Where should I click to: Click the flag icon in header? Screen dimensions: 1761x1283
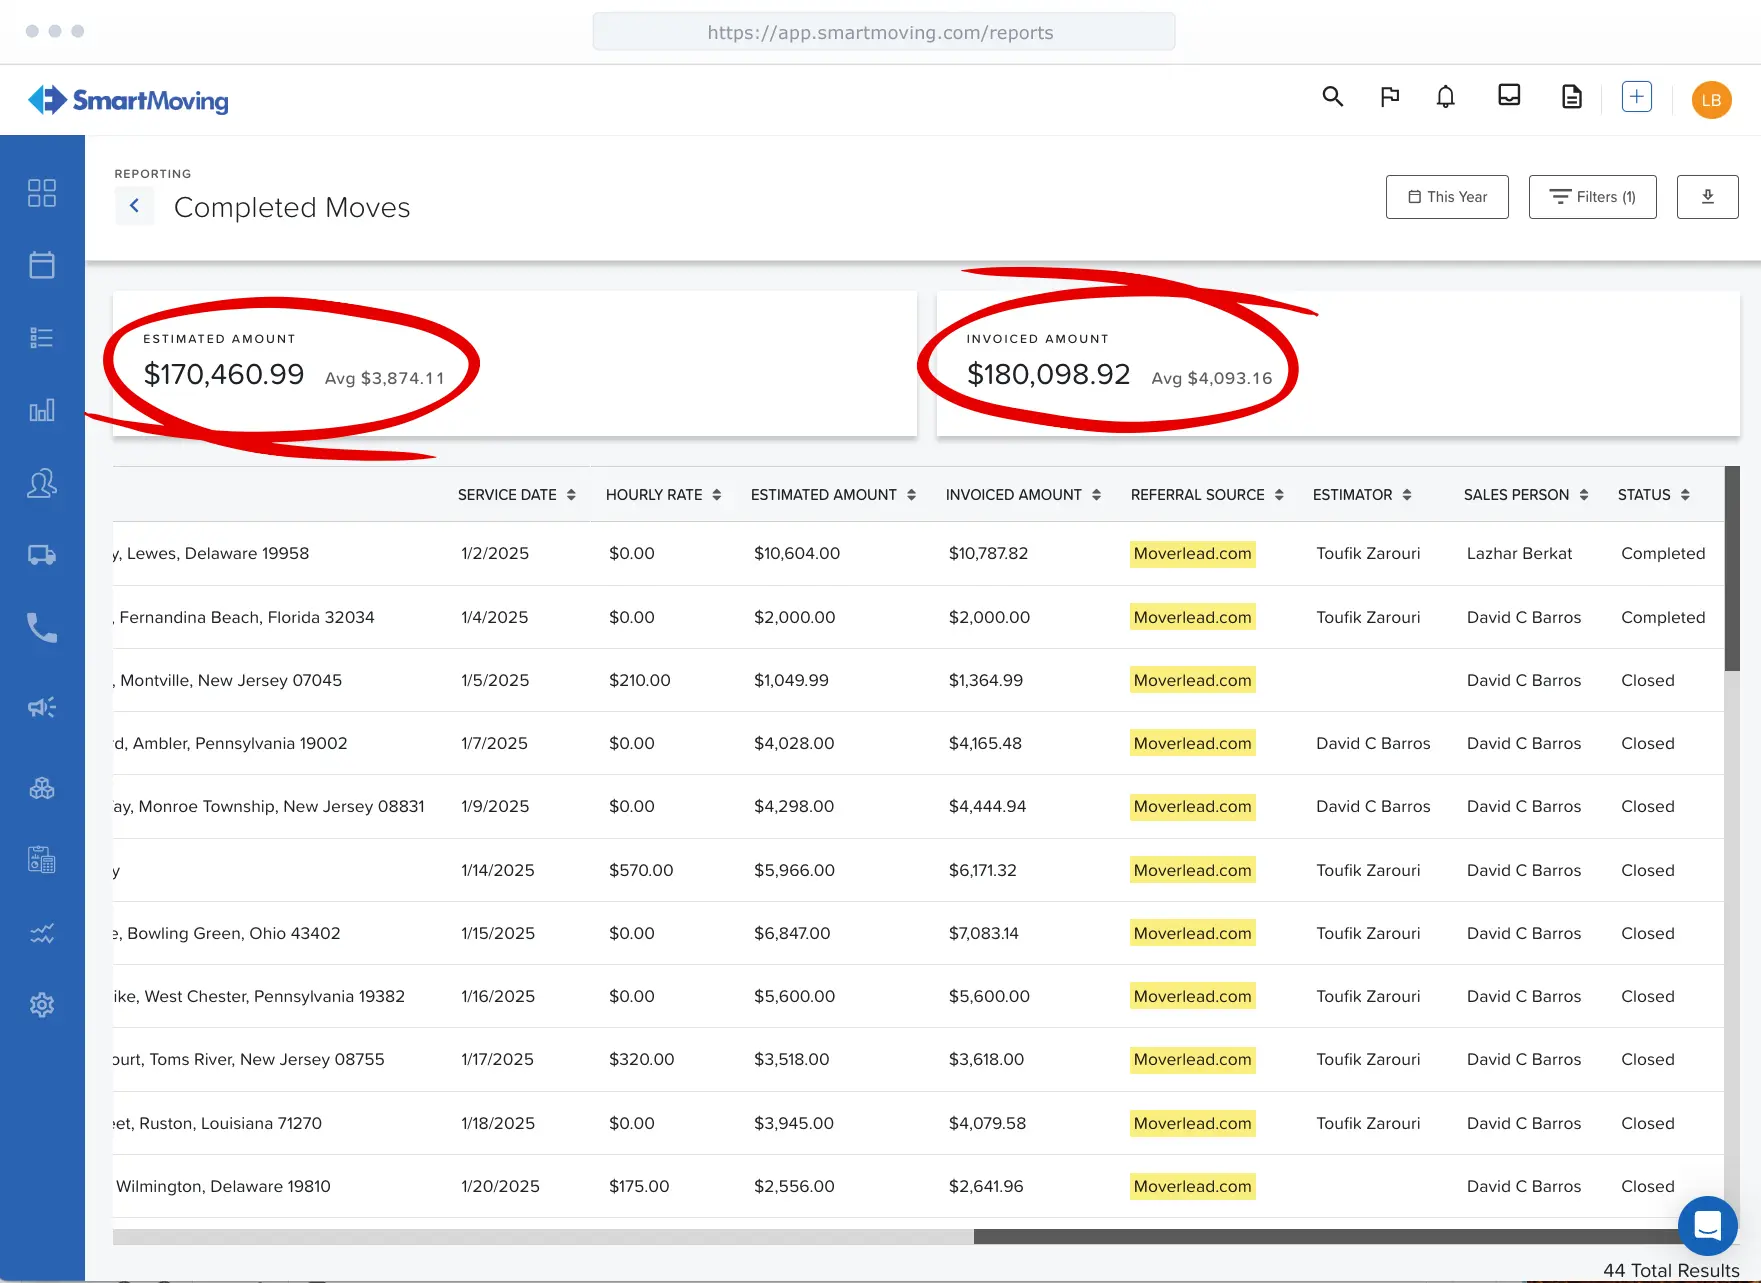[x=1389, y=97]
